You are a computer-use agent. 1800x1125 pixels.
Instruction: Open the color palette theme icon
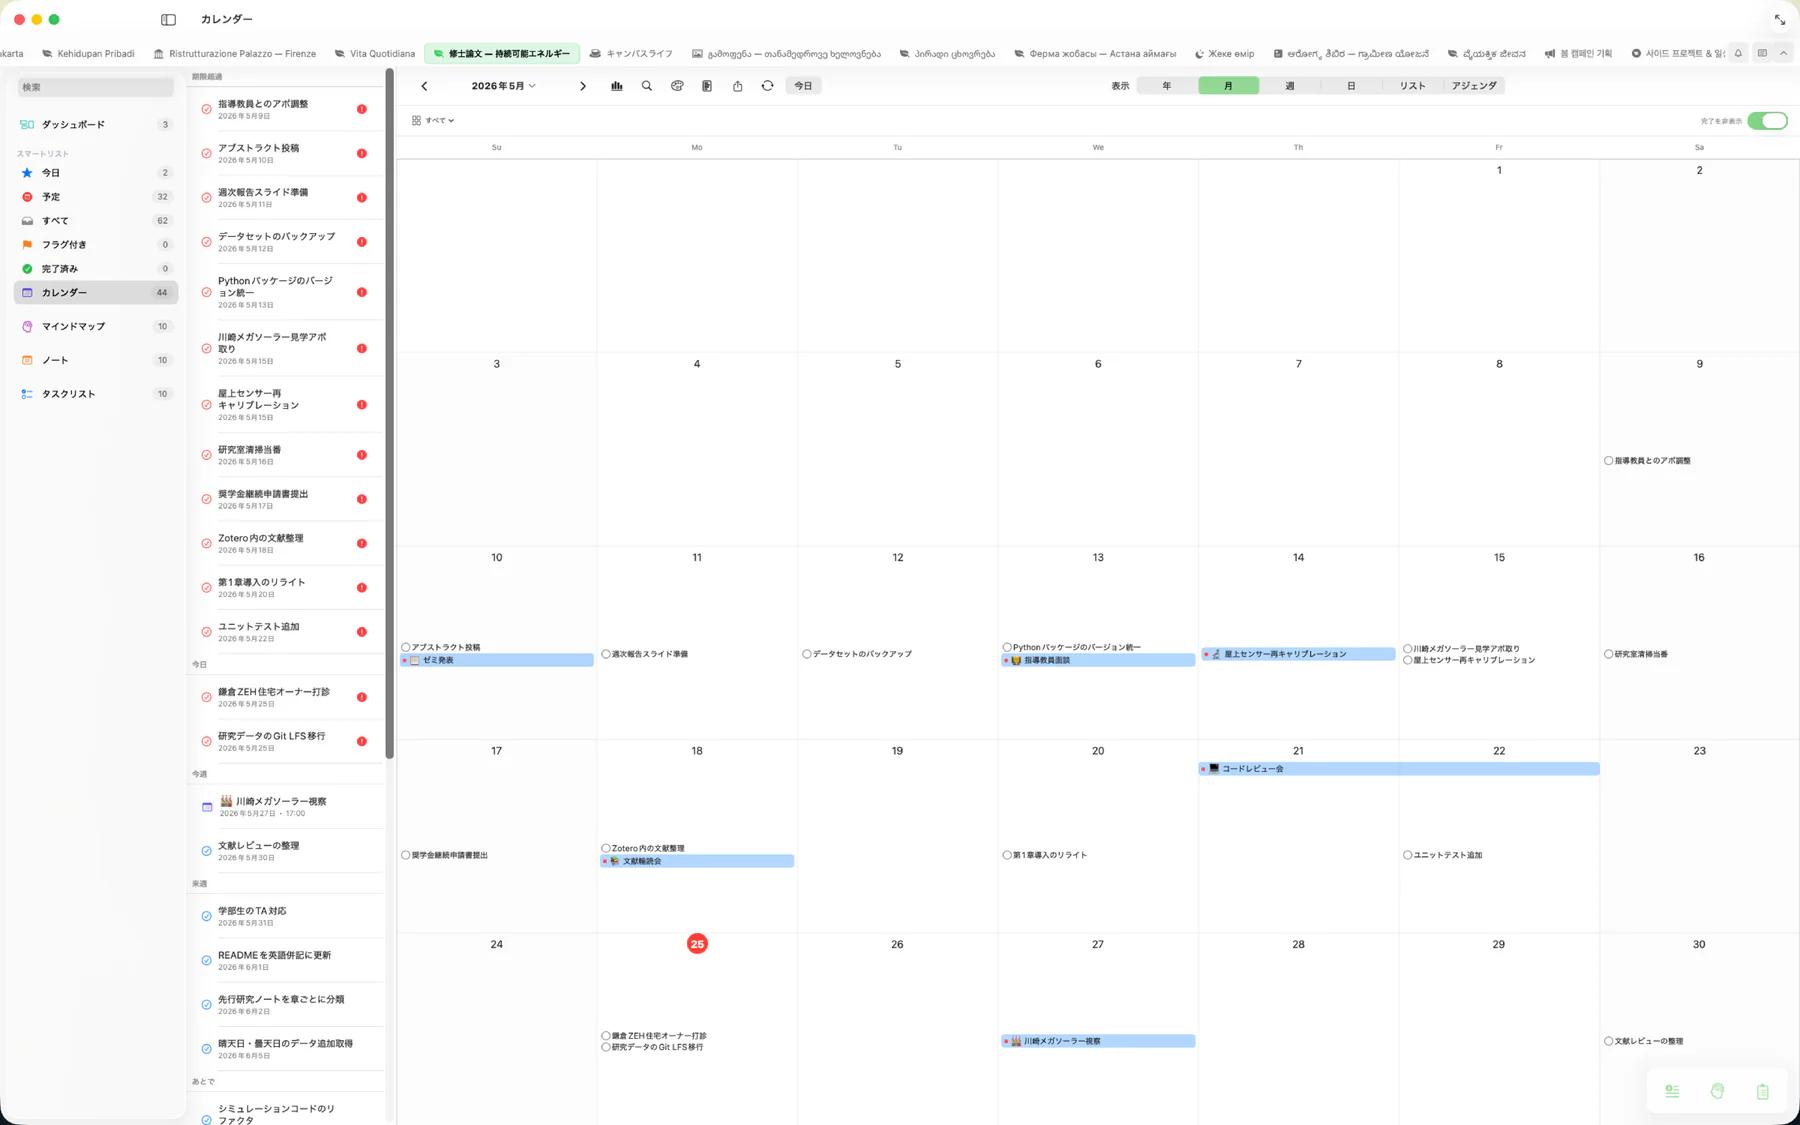point(677,86)
